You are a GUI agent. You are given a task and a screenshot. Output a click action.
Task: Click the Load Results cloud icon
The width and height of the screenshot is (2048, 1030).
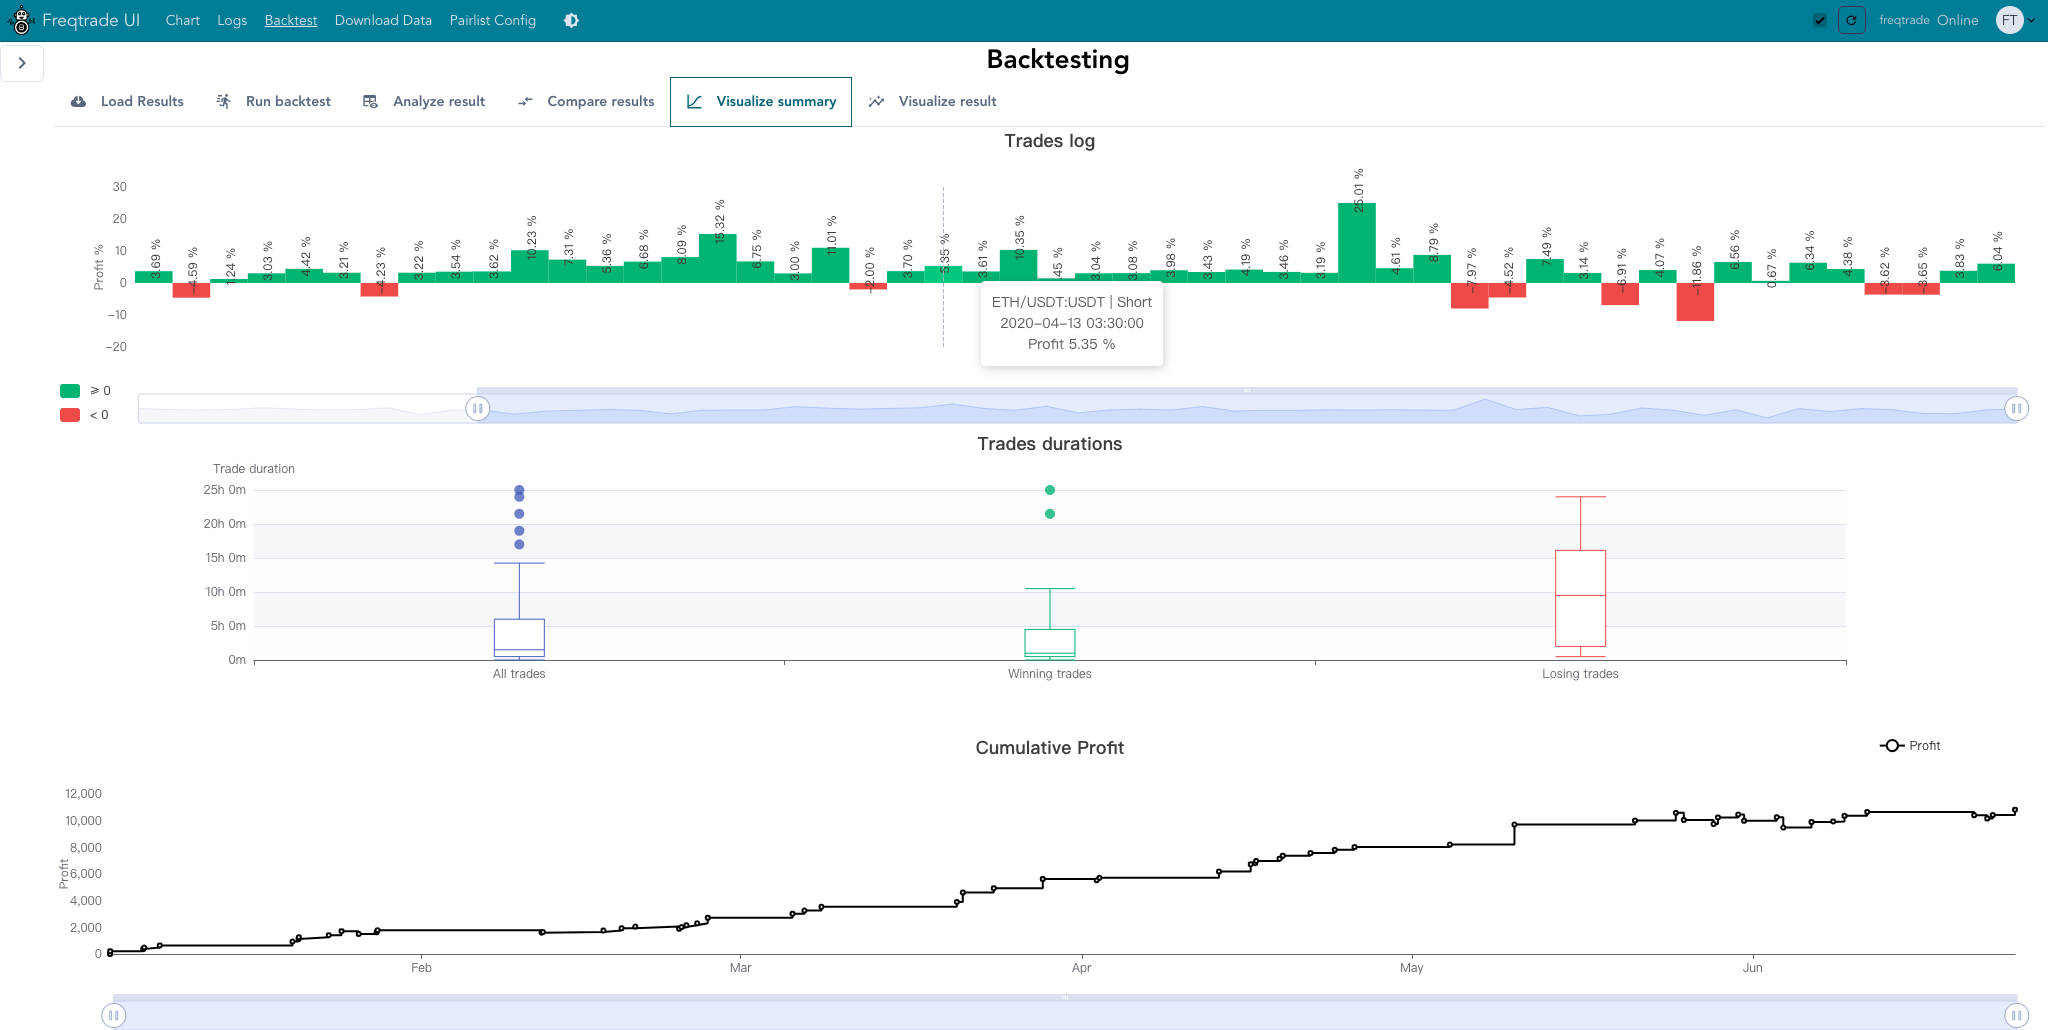(78, 102)
